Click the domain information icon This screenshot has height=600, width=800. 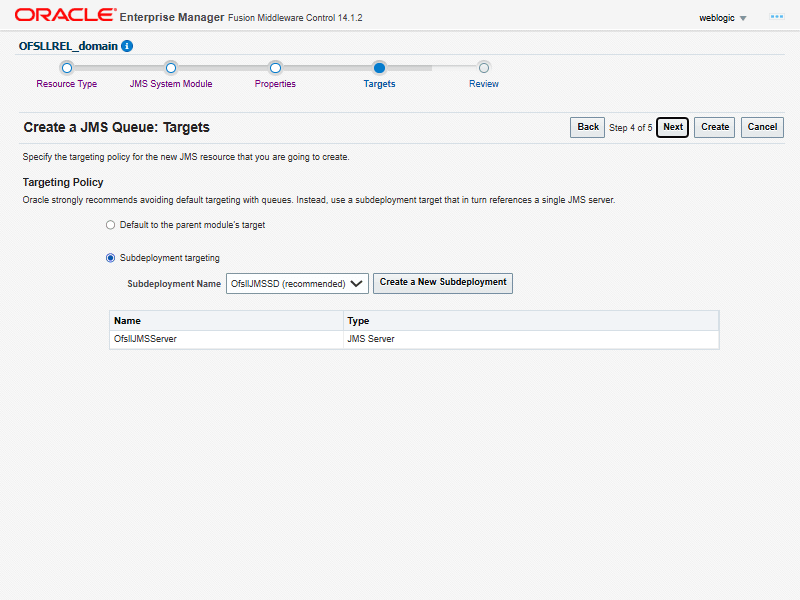(x=127, y=46)
